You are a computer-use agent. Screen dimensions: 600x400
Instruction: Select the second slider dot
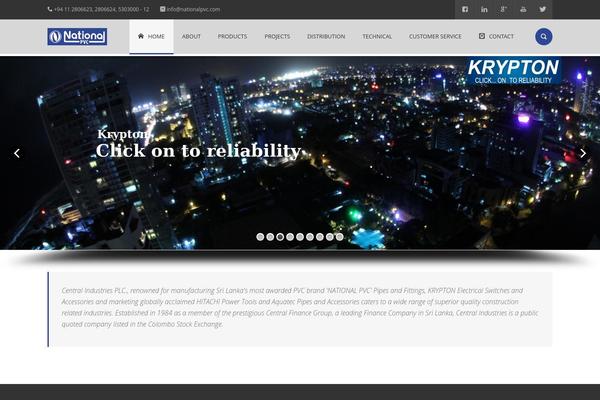pyautogui.click(x=270, y=237)
